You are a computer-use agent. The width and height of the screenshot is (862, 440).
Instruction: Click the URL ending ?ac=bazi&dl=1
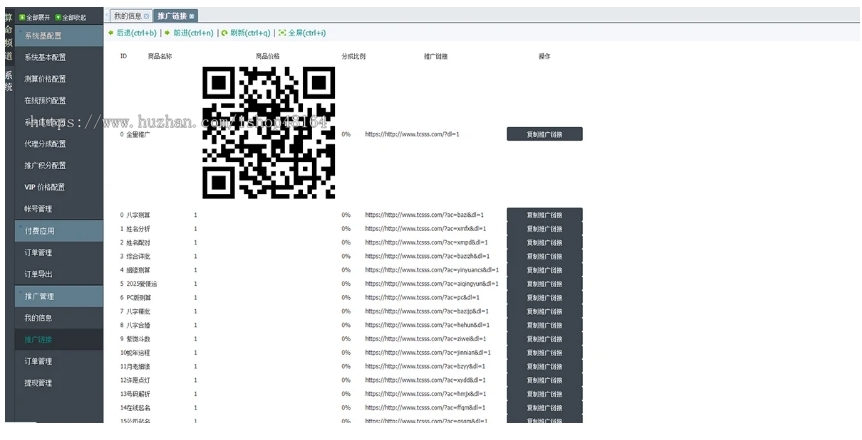(x=424, y=215)
